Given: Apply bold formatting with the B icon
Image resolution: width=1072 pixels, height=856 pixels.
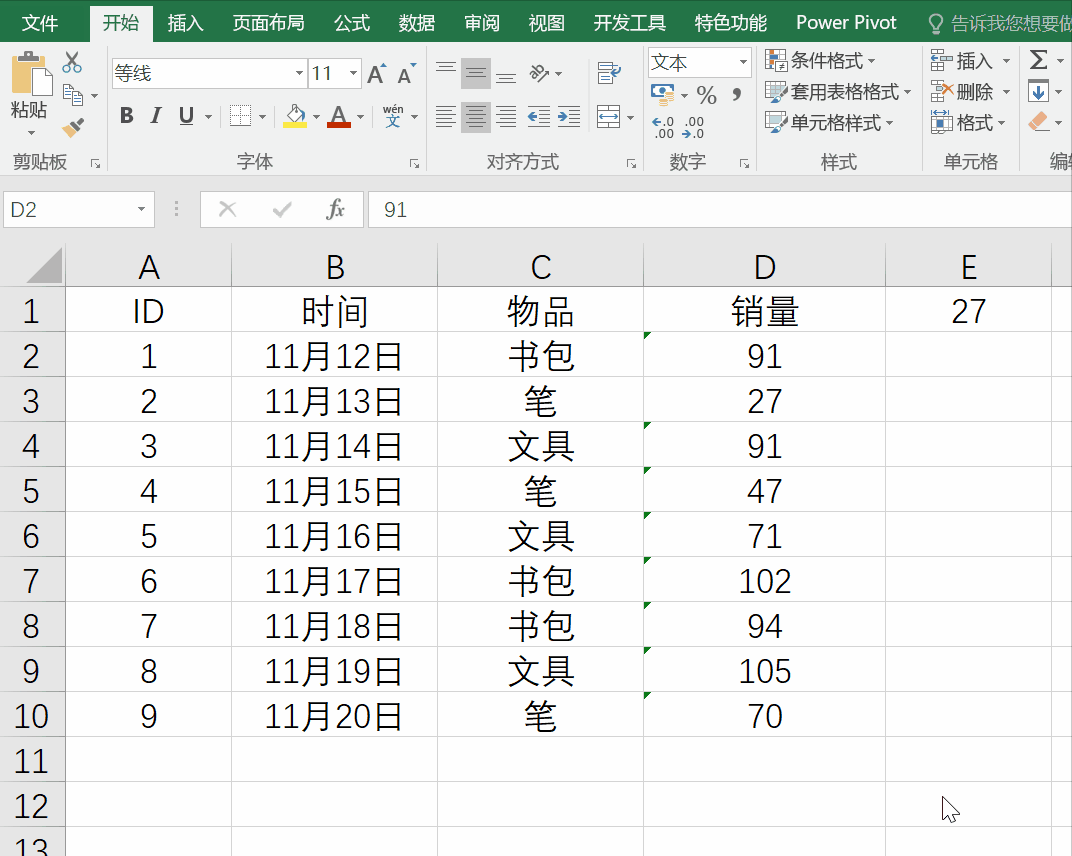Looking at the screenshot, I should (x=126, y=116).
